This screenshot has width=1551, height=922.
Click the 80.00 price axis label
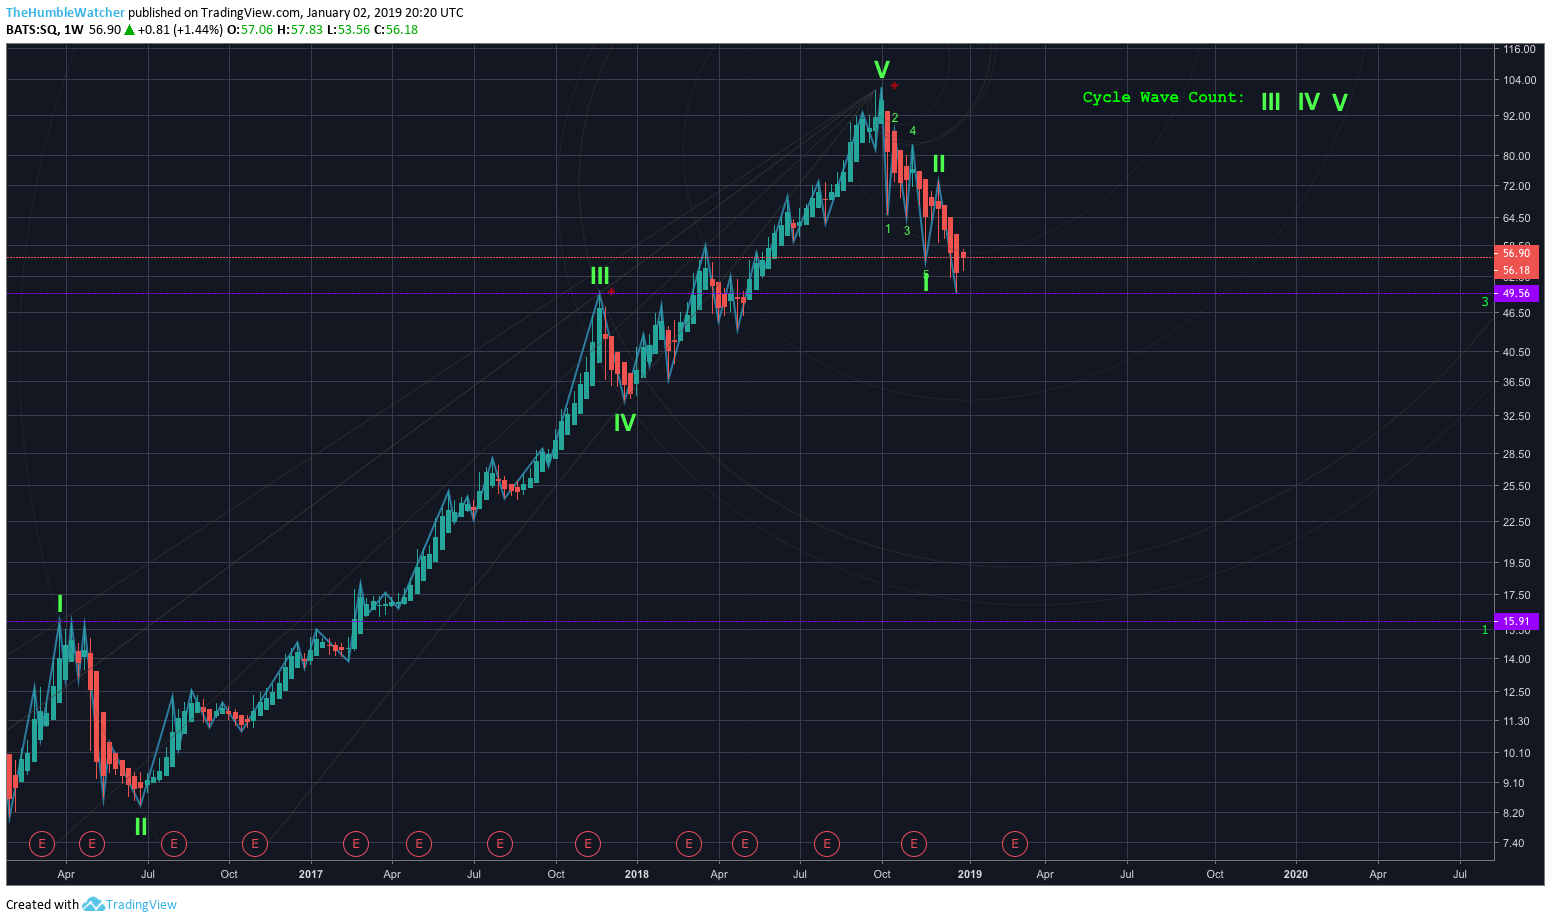pos(1516,156)
